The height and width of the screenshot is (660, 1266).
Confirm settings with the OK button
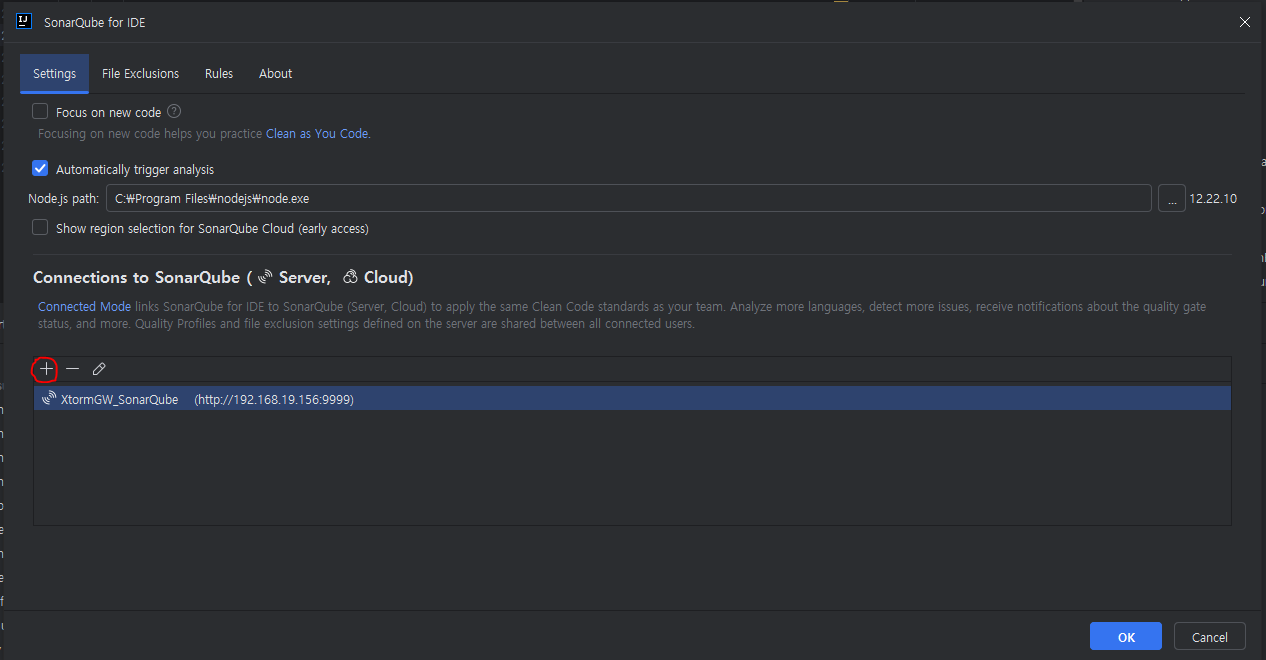pos(1126,637)
